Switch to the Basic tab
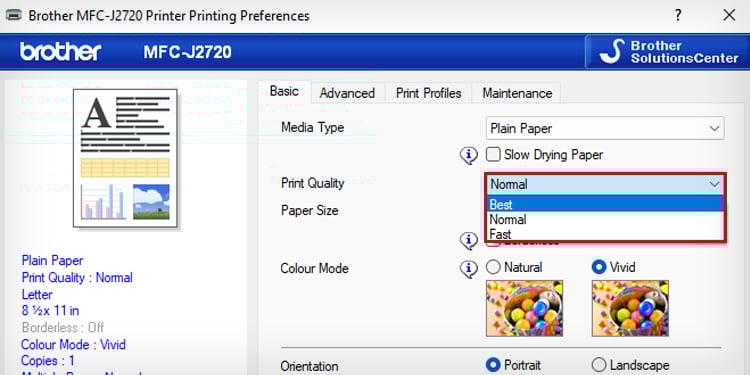This screenshot has width=750, height=375. coord(284,91)
